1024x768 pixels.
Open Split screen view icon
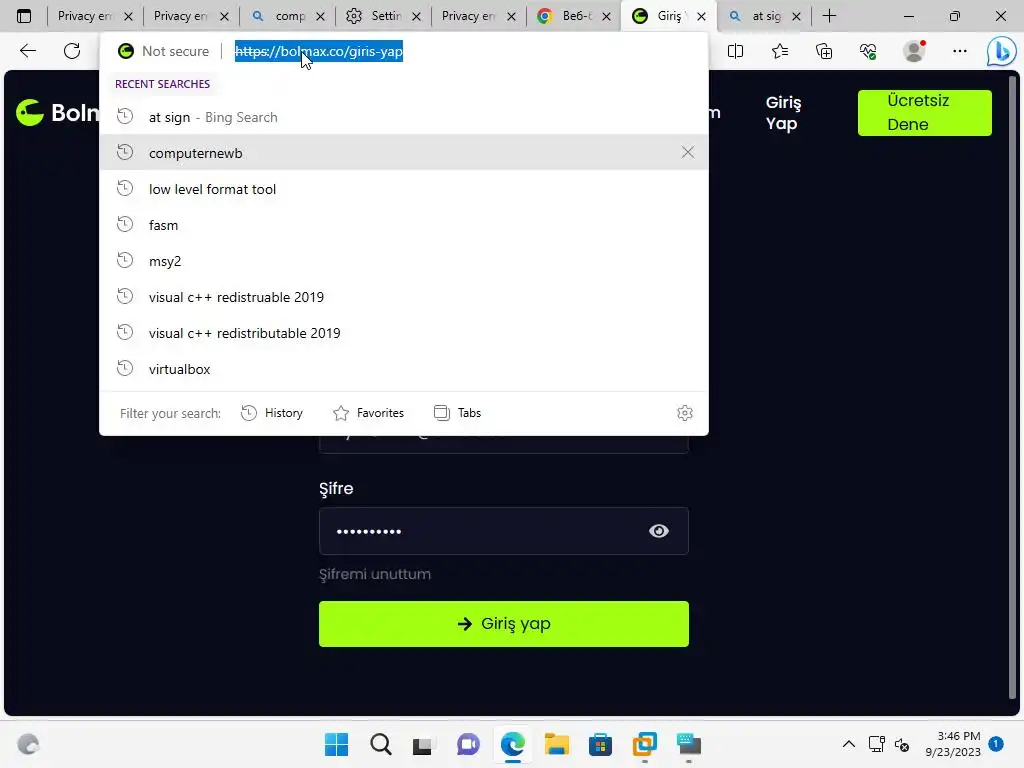click(735, 51)
